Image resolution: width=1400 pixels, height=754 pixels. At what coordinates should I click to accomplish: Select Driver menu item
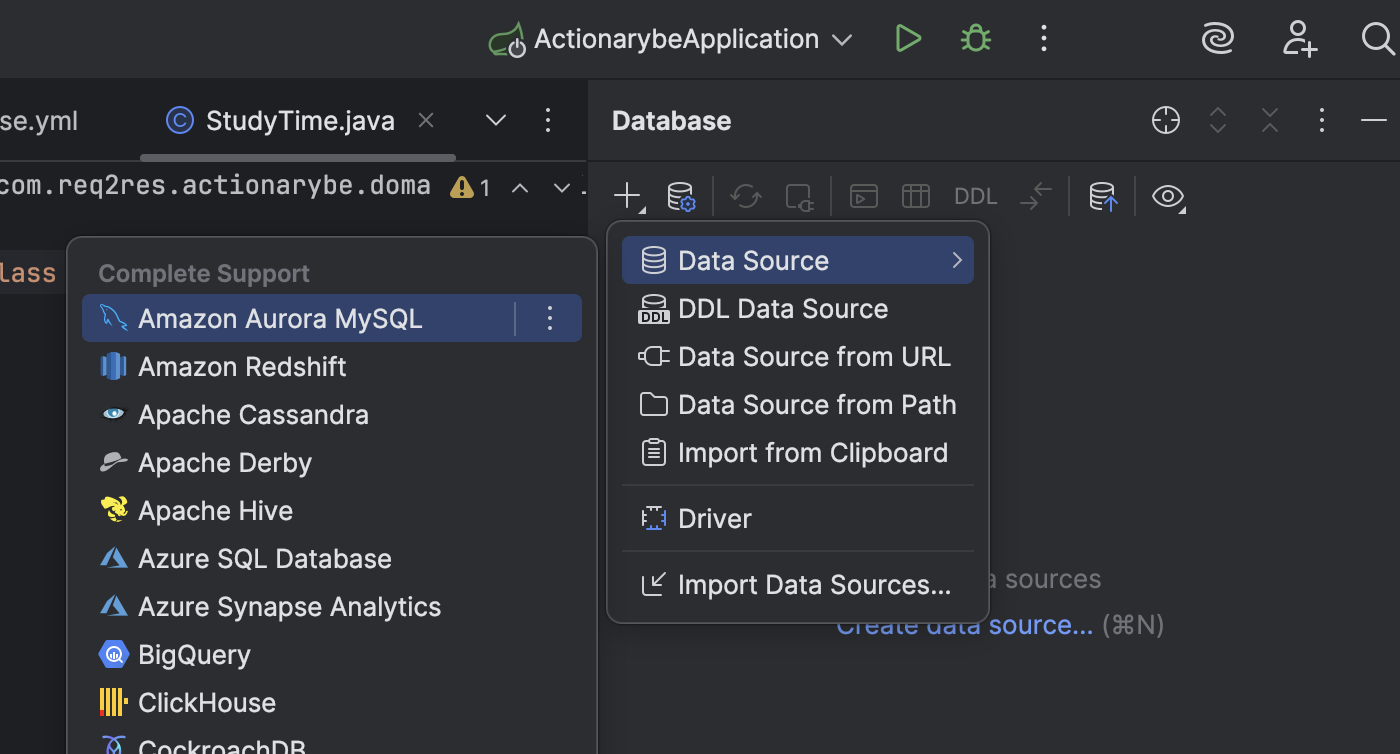[x=798, y=519]
